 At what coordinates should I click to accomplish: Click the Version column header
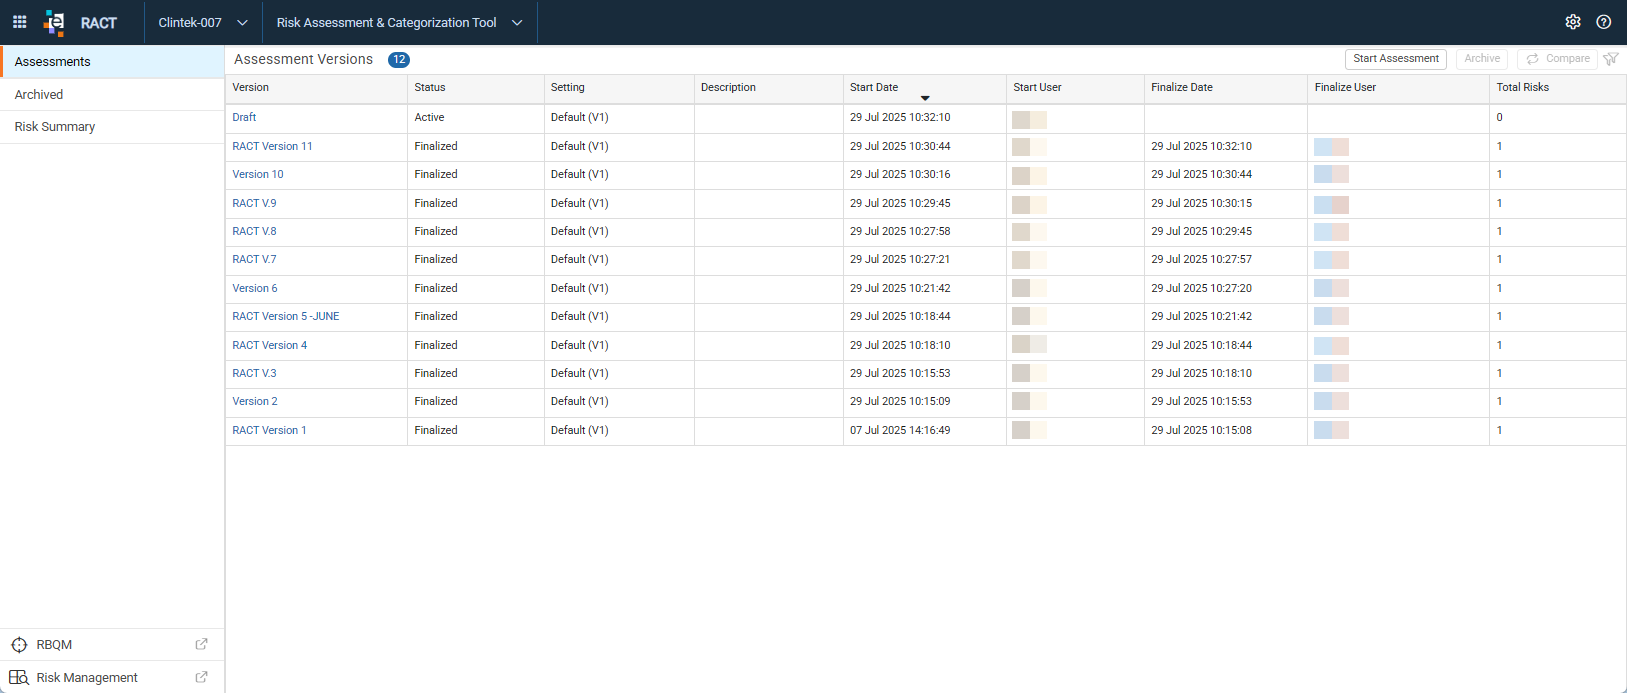(317, 88)
